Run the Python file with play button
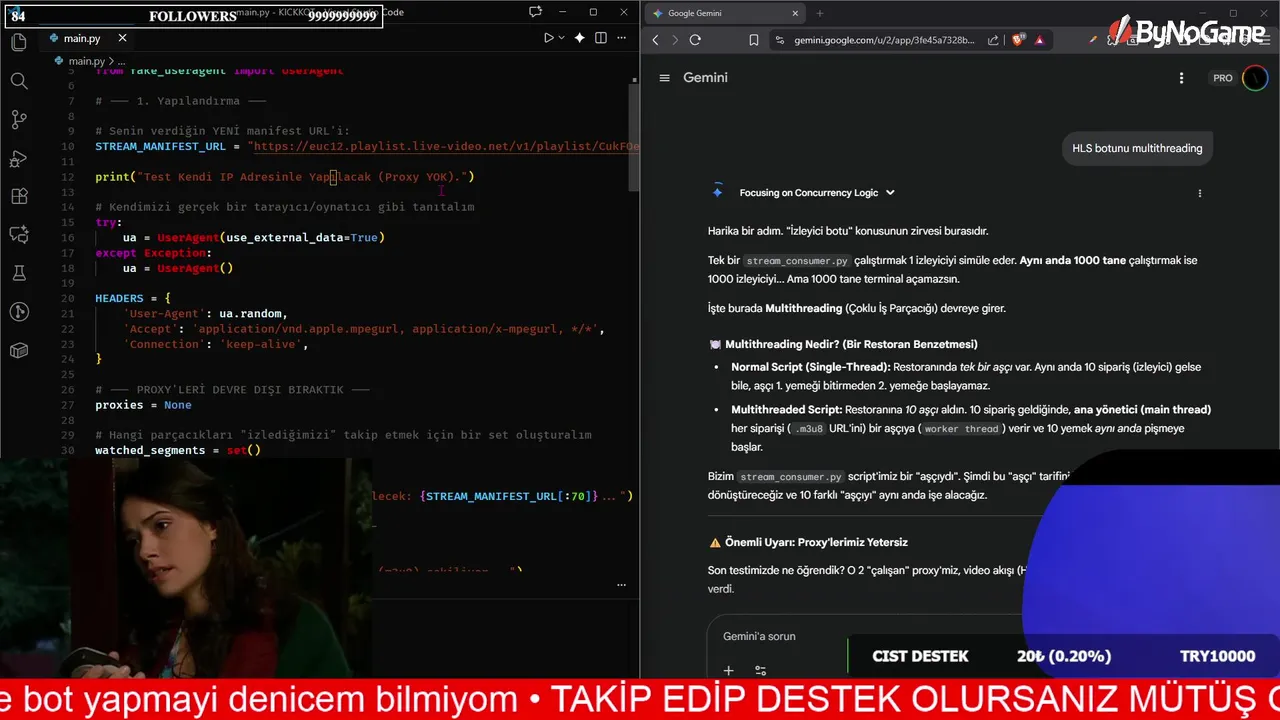 tap(548, 38)
